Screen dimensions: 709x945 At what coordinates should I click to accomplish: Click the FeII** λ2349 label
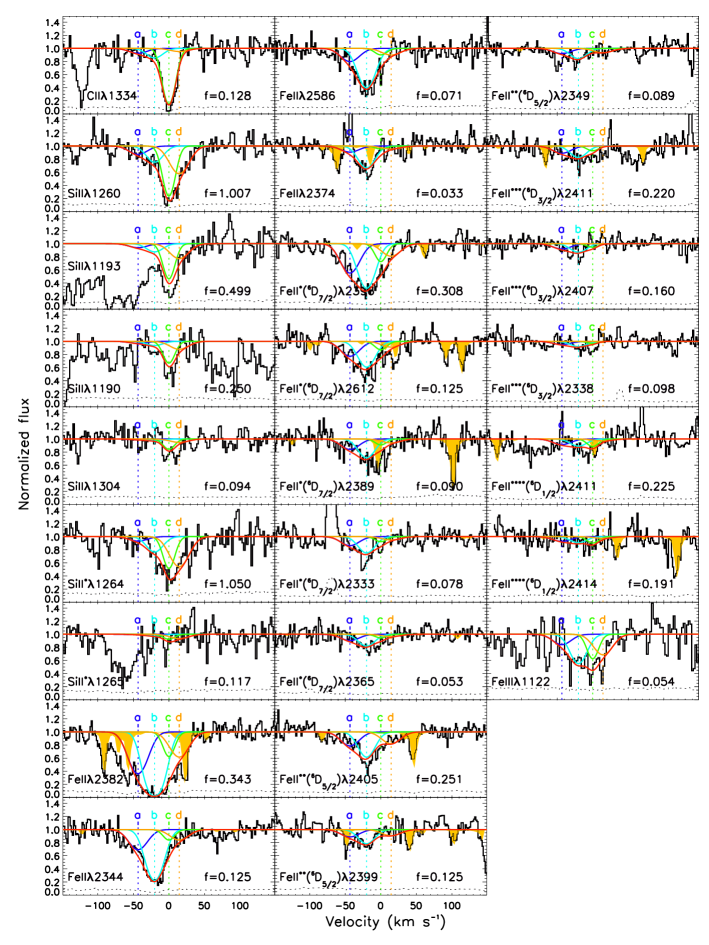tap(541, 95)
